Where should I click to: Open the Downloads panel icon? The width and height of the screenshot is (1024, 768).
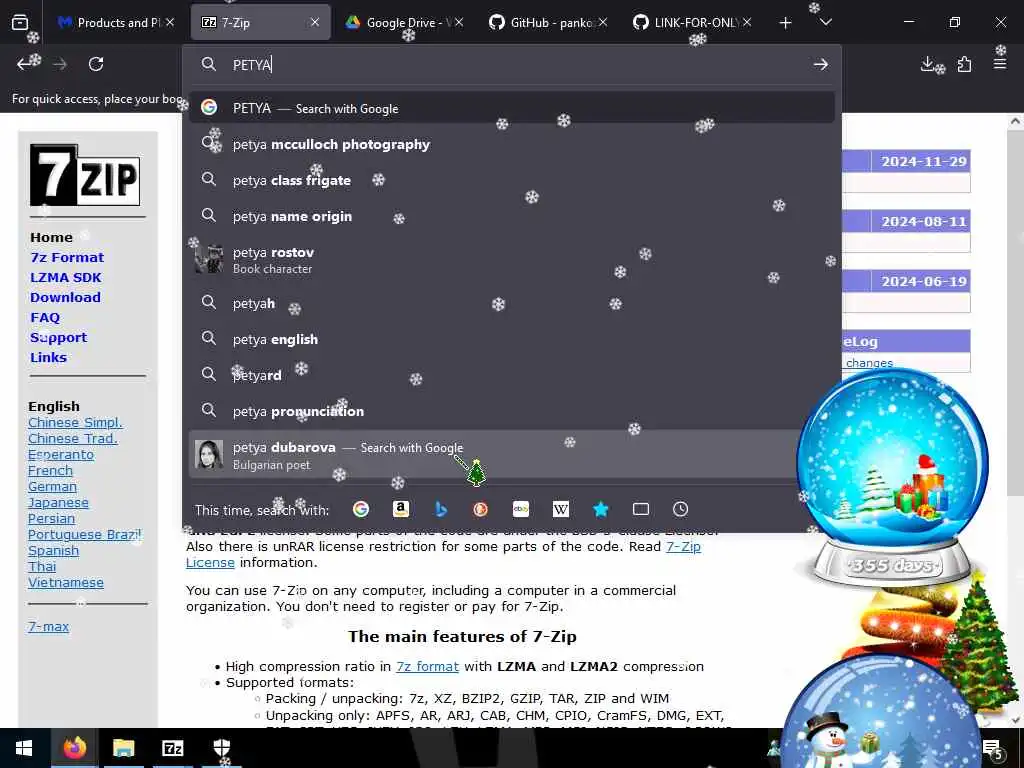[927, 64]
